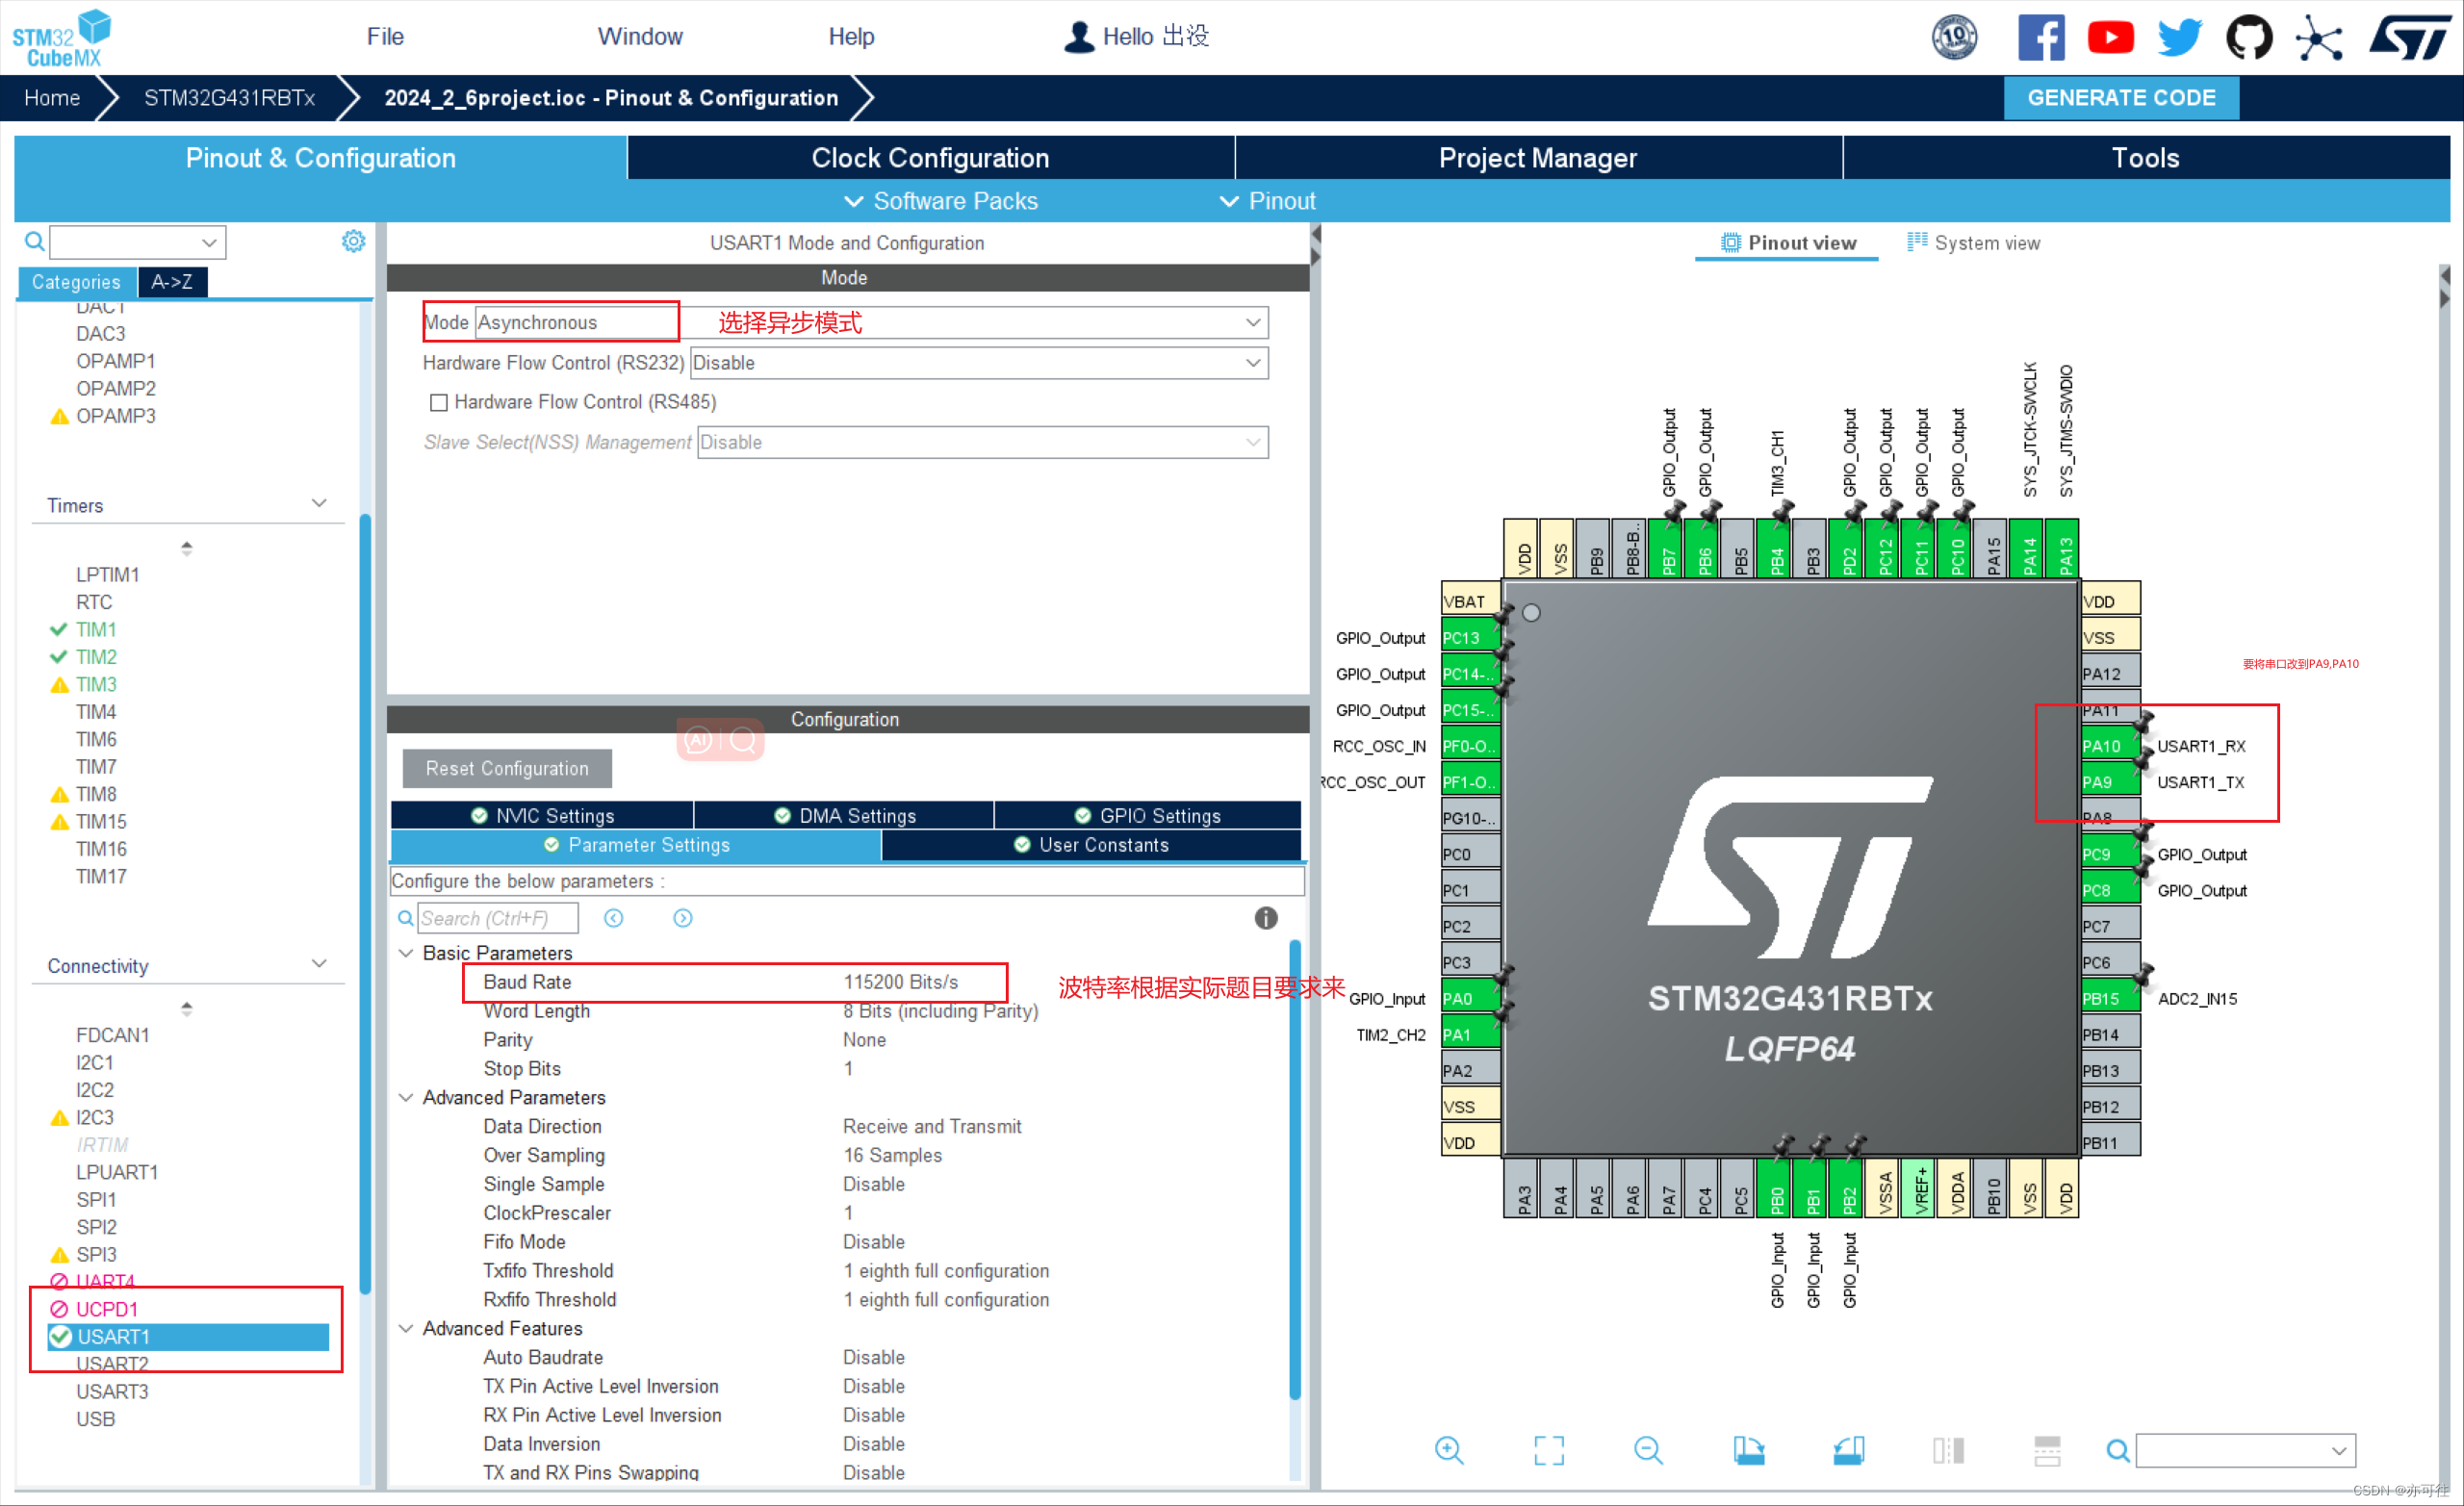The height and width of the screenshot is (1506, 2464).
Task: Enable Hardware Flow Control RS485 checkbox
Action: [x=438, y=403]
